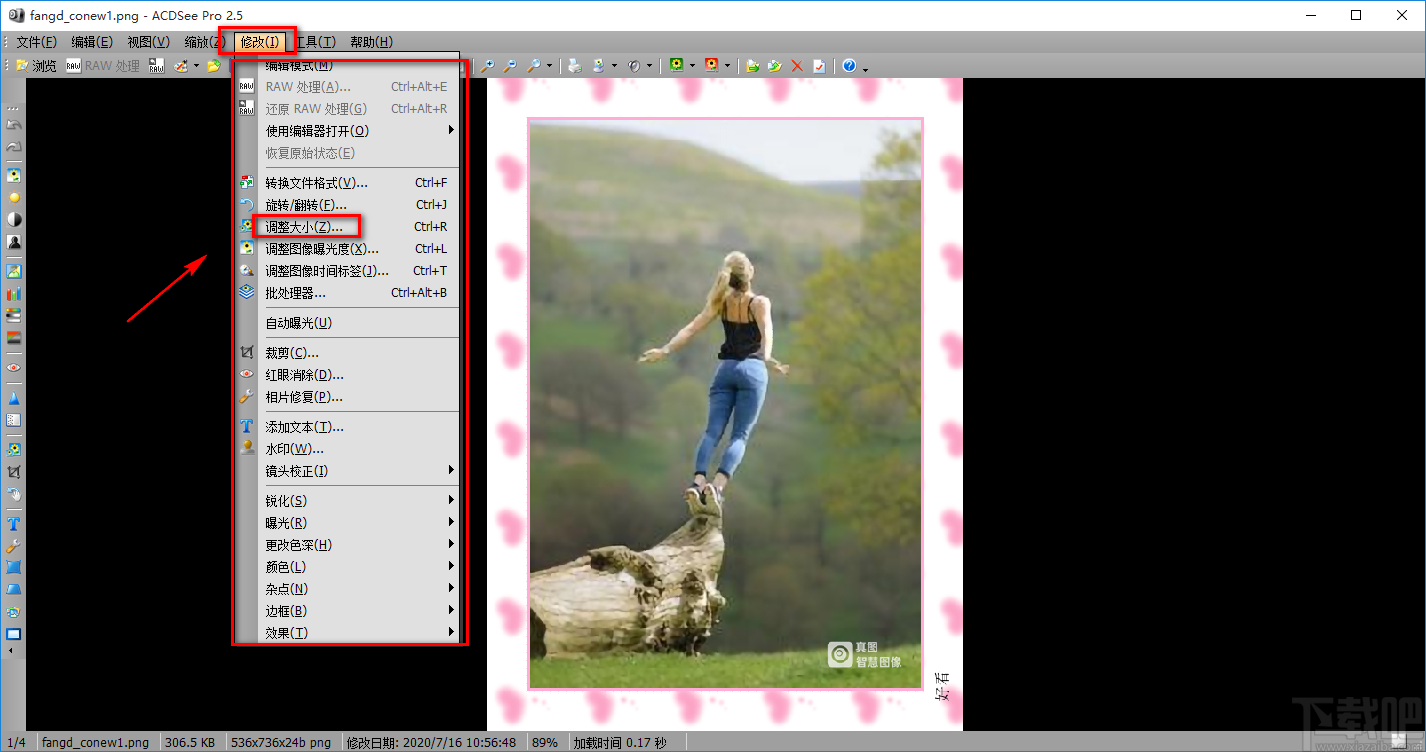Select the red eye removal tool in left toolbar
Image resolution: width=1426 pixels, height=752 pixels.
click(14, 368)
